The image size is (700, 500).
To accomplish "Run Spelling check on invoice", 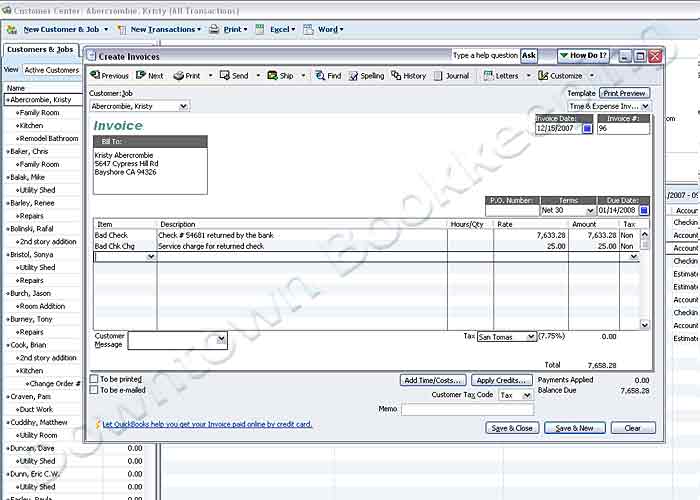I will [x=367, y=75].
